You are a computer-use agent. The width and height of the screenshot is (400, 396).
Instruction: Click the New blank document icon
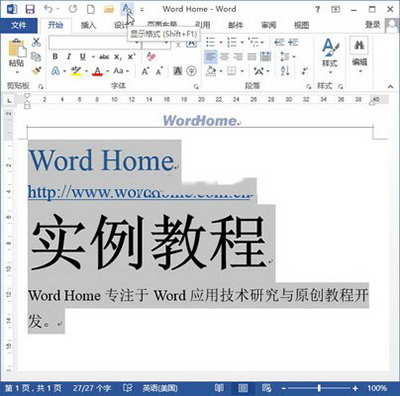pyautogui.click(x=90, y=9)
